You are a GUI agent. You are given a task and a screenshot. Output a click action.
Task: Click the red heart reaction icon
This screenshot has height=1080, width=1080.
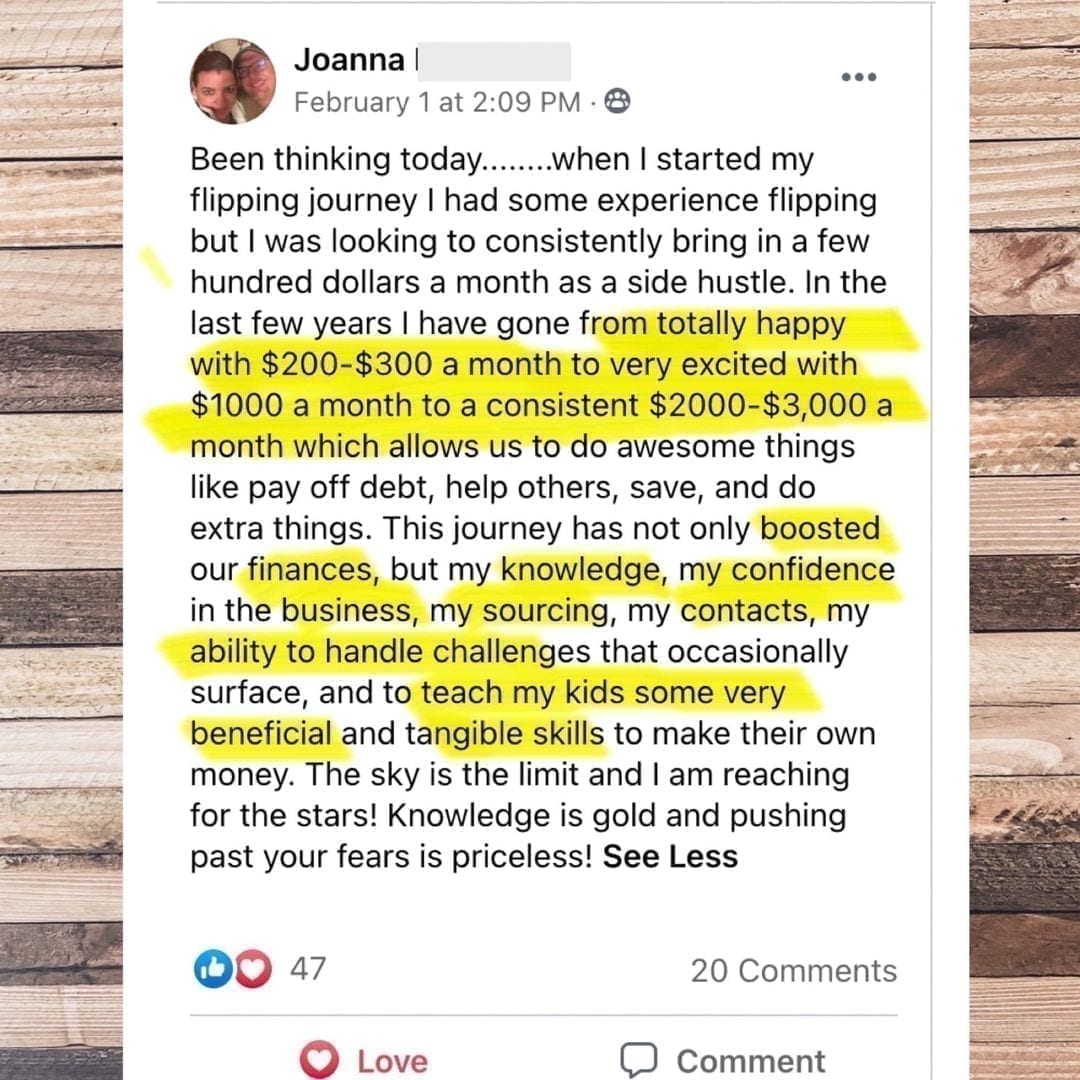coord(253,969)
